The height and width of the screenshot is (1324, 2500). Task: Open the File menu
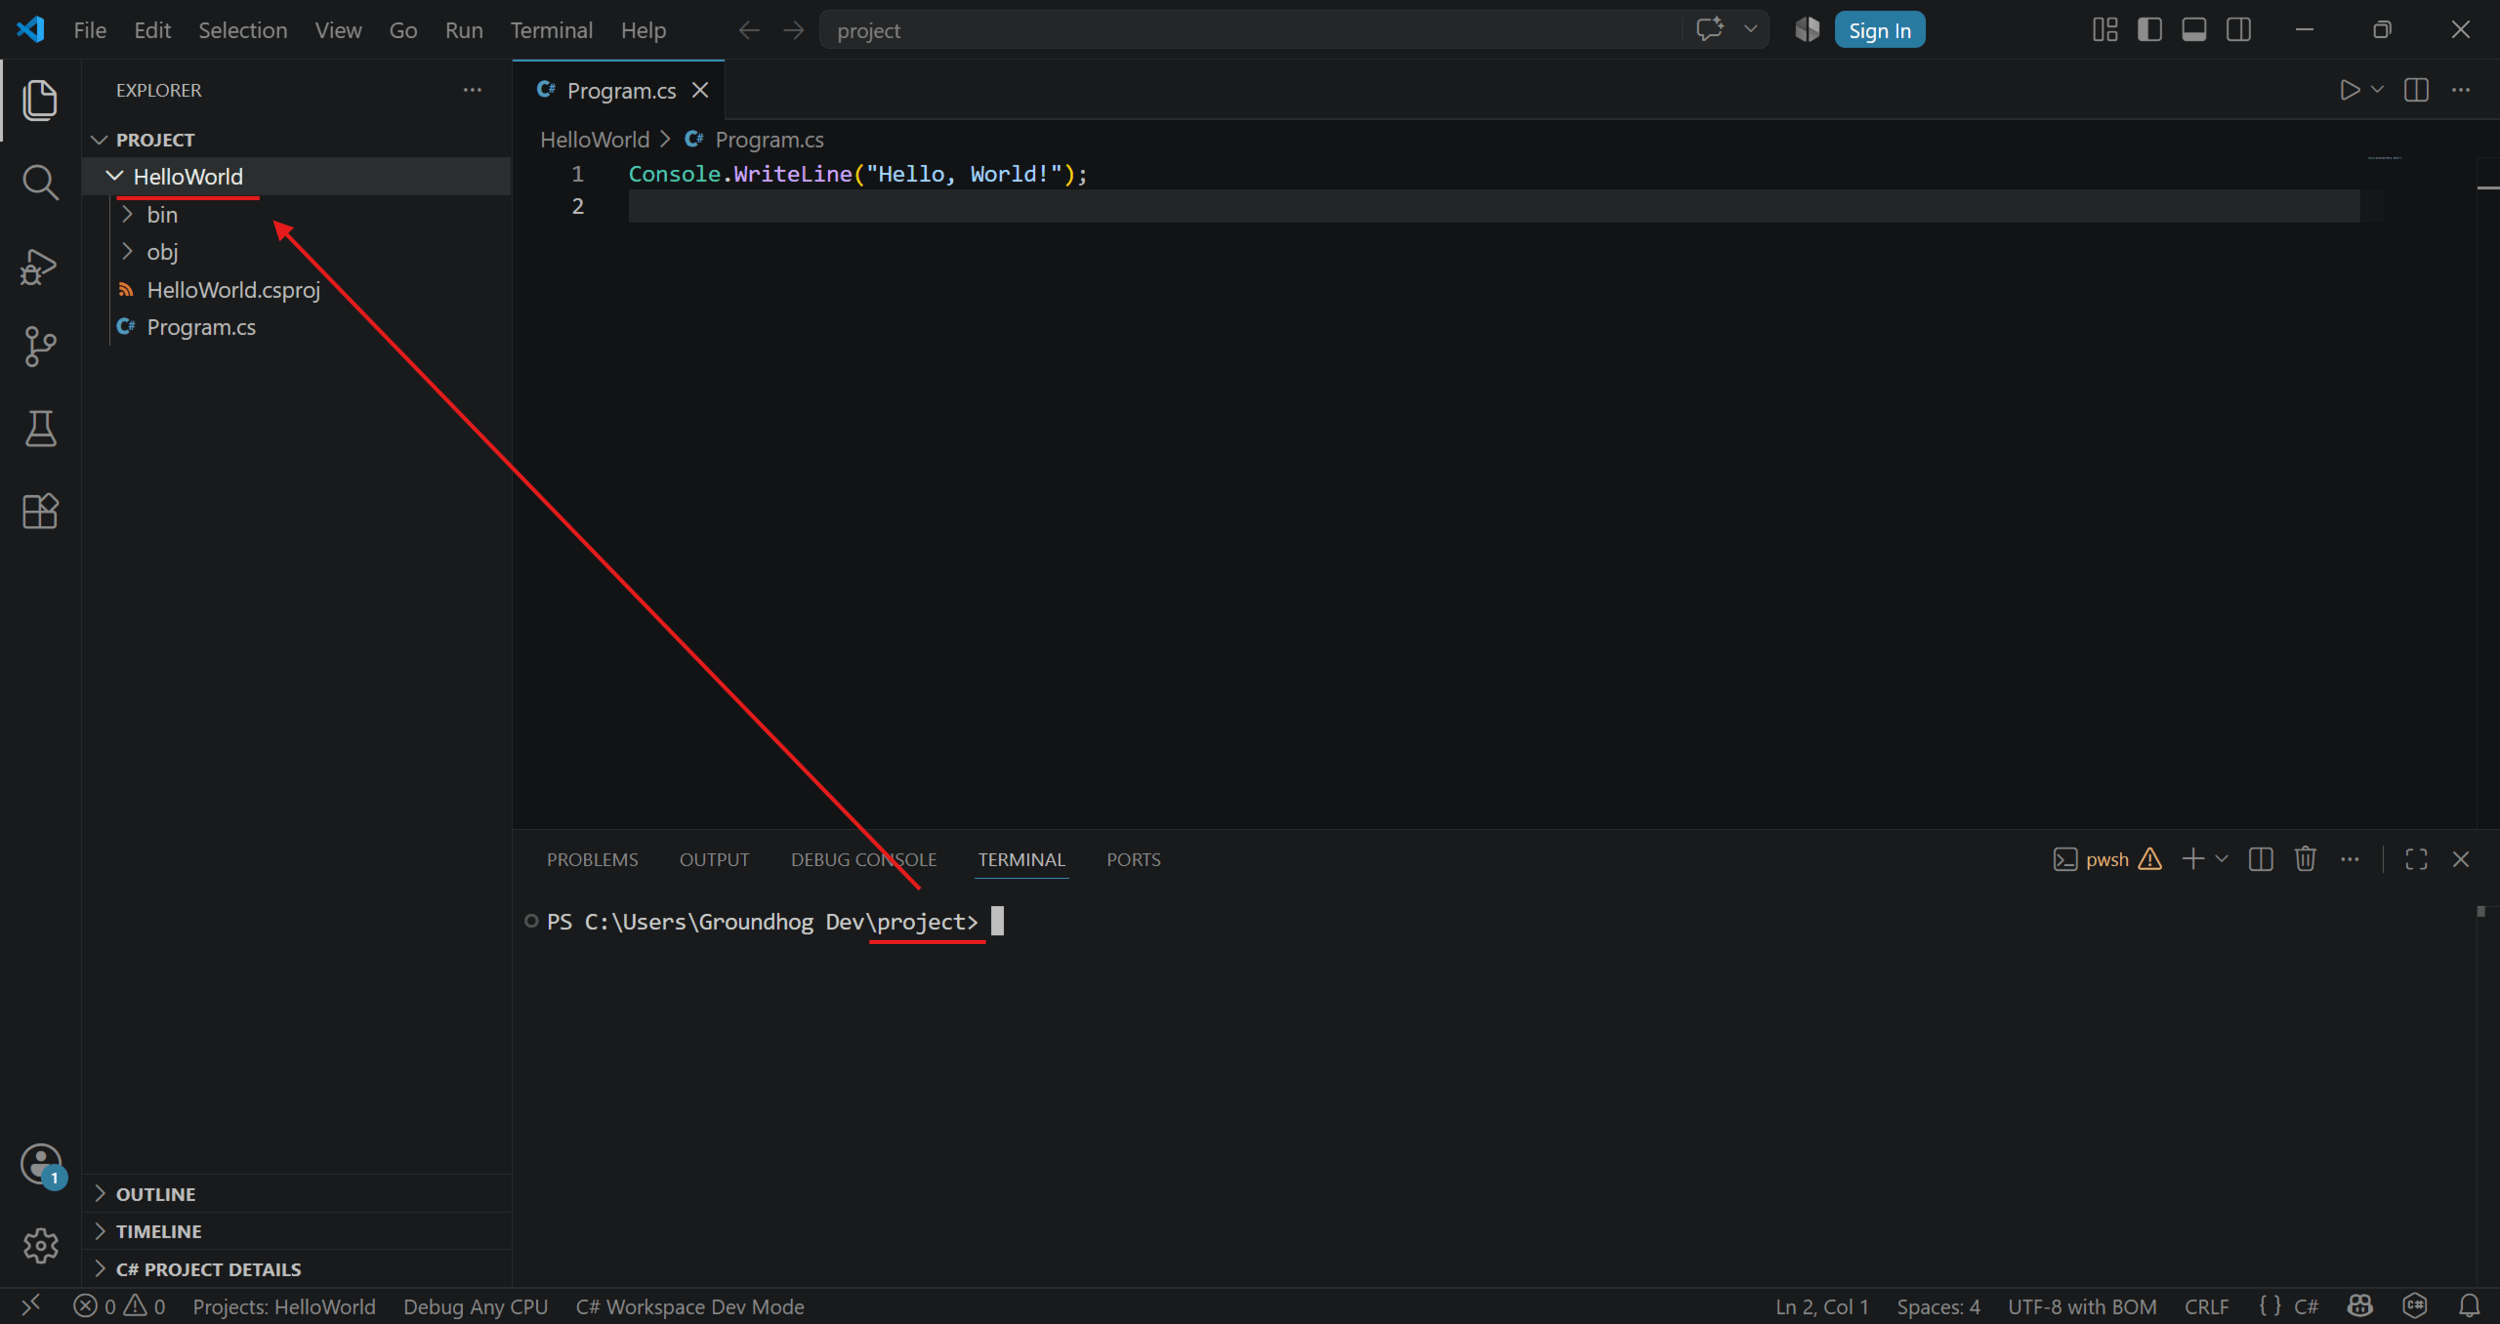point(90,30)
